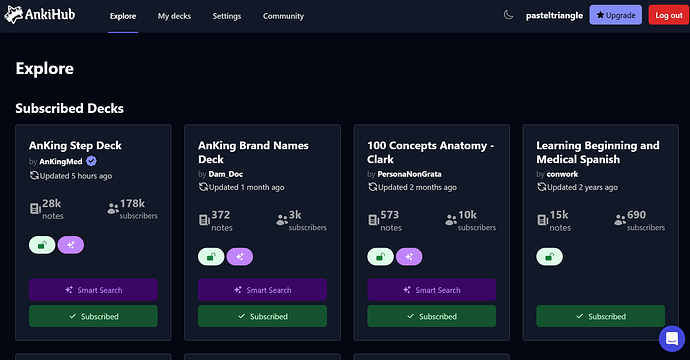Click subscribers icon beside 690

click(x=620, y=220)
